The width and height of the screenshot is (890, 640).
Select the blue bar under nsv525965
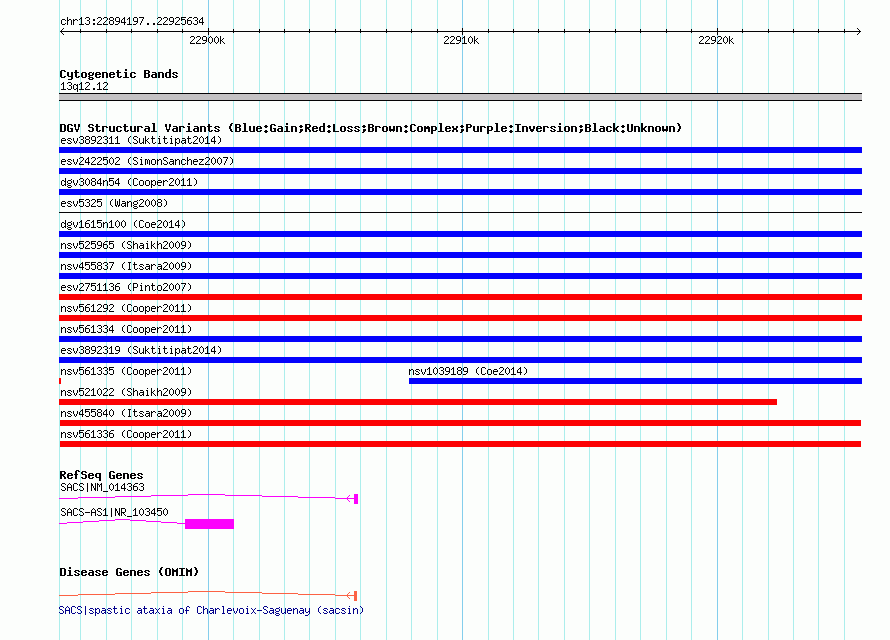tap(460, 255)
